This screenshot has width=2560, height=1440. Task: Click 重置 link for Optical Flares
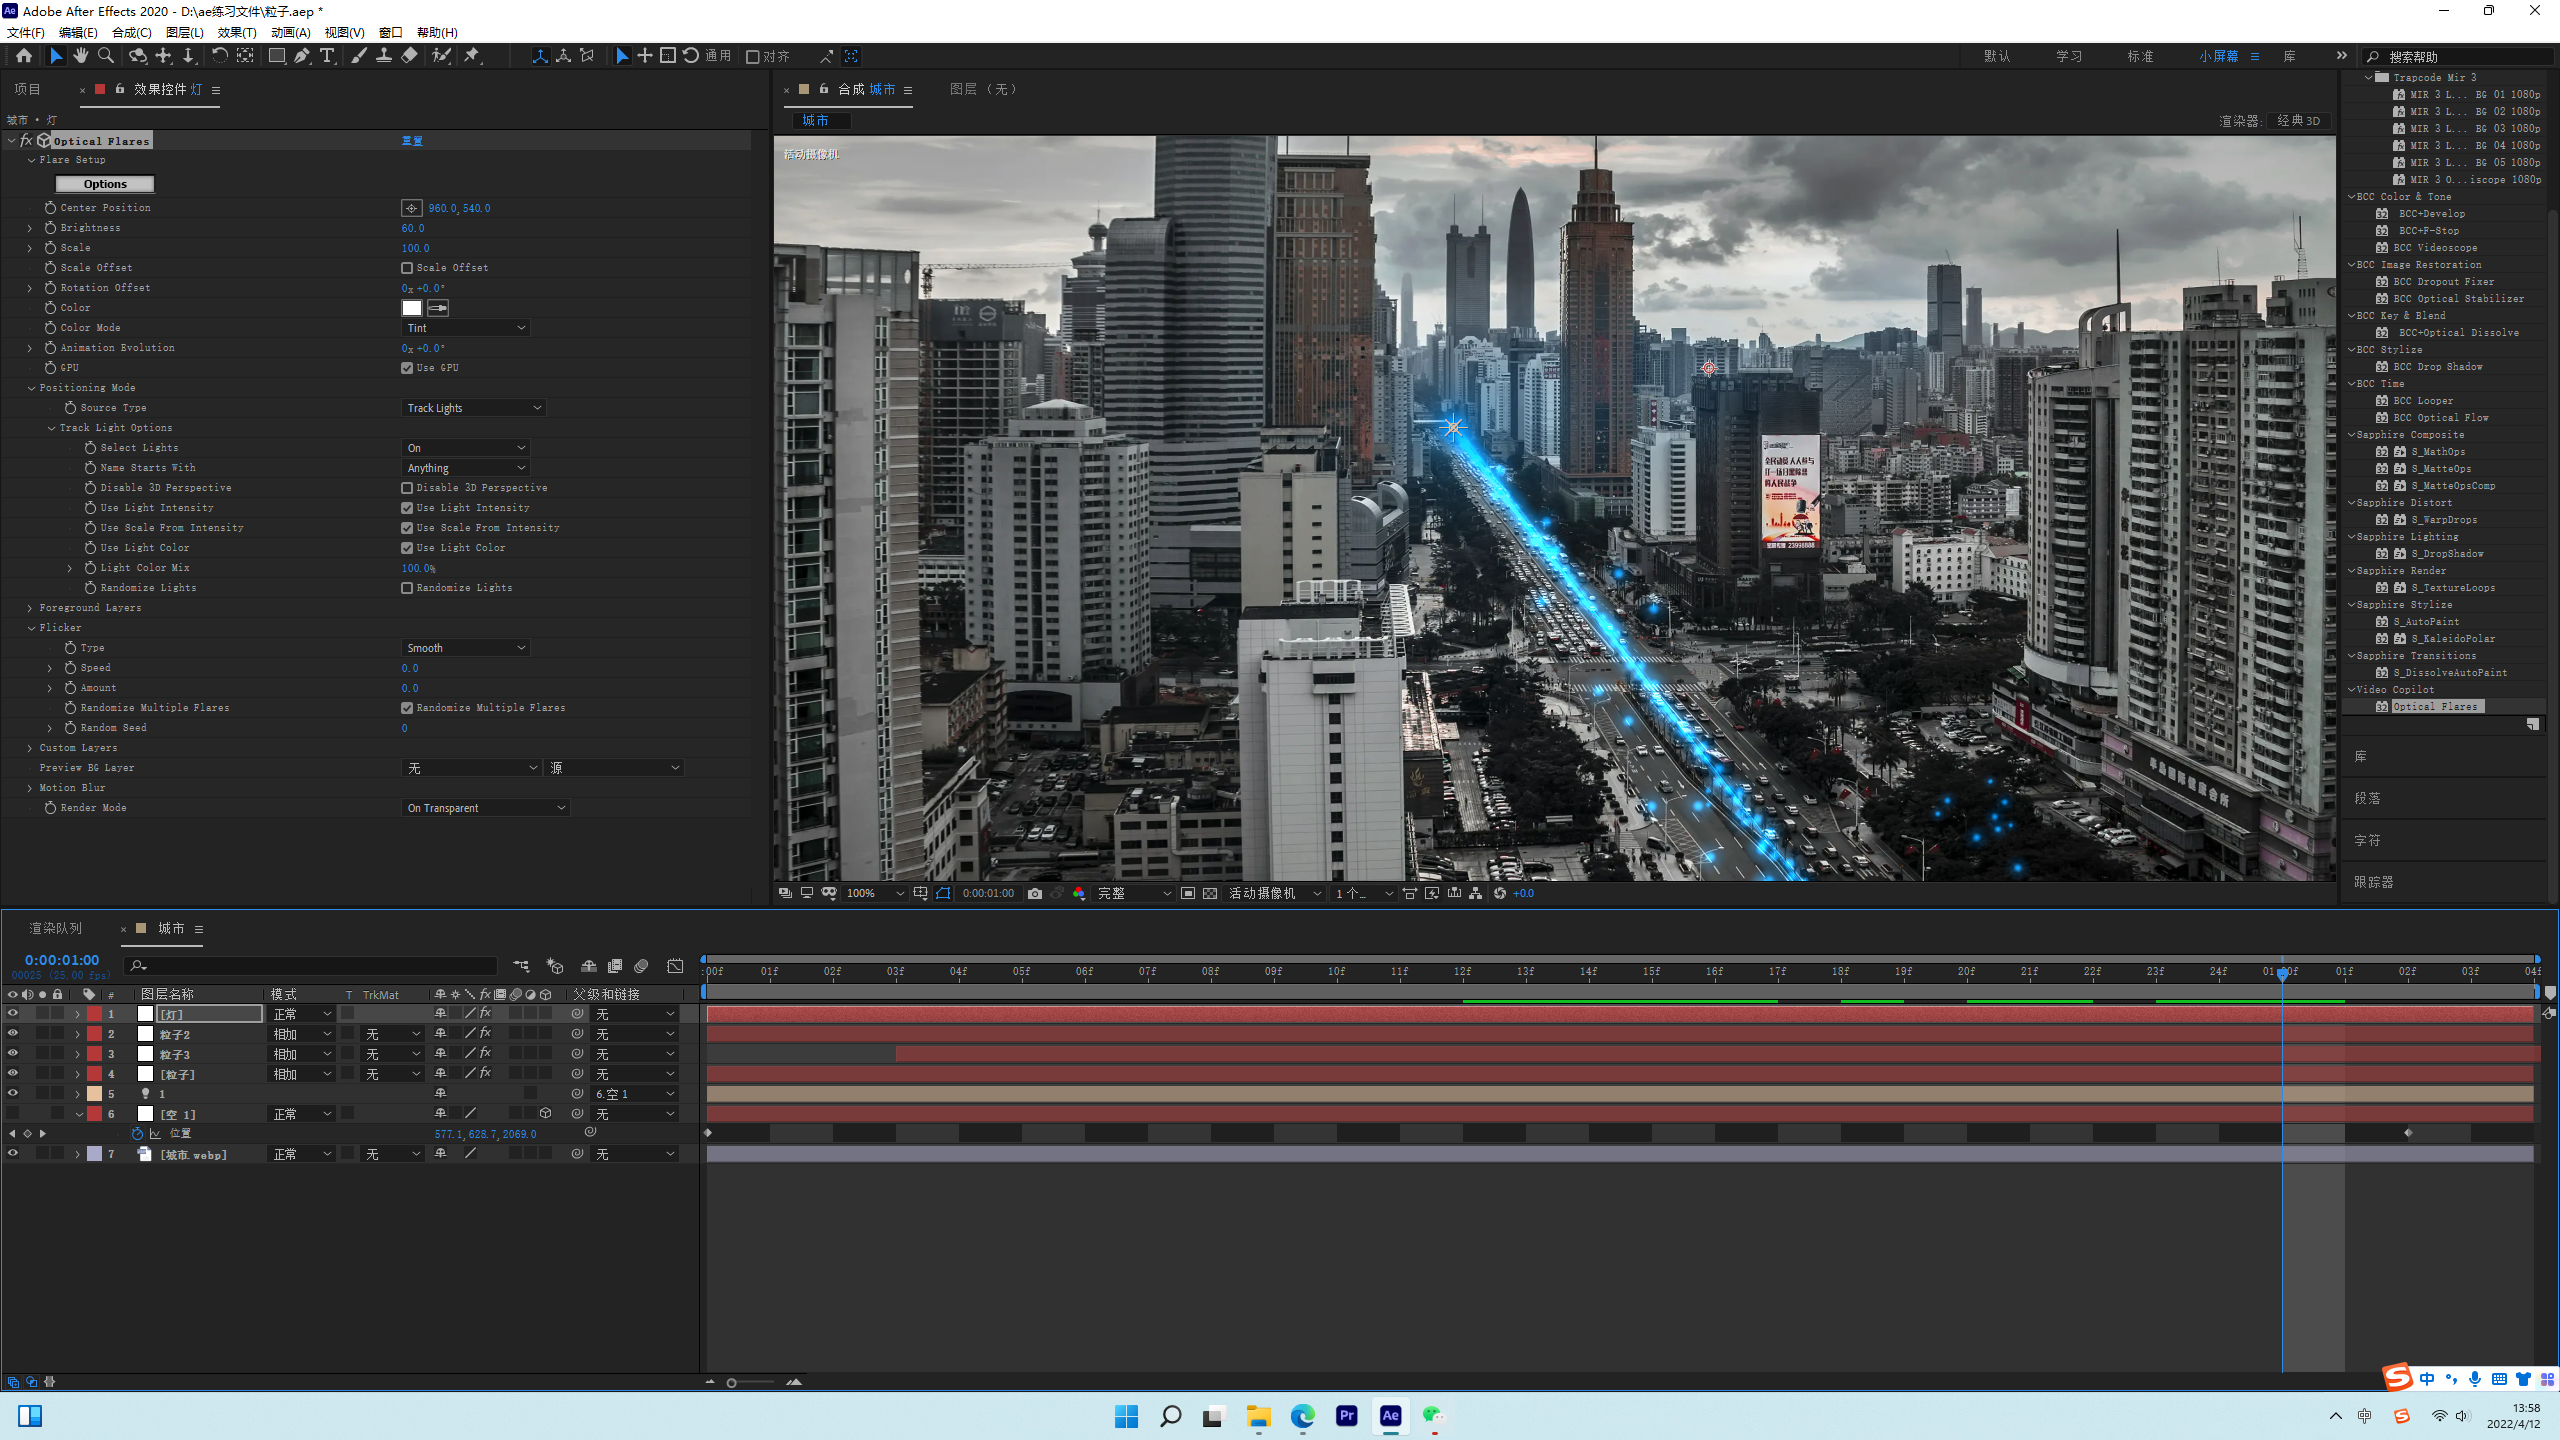tap(412, 141)
